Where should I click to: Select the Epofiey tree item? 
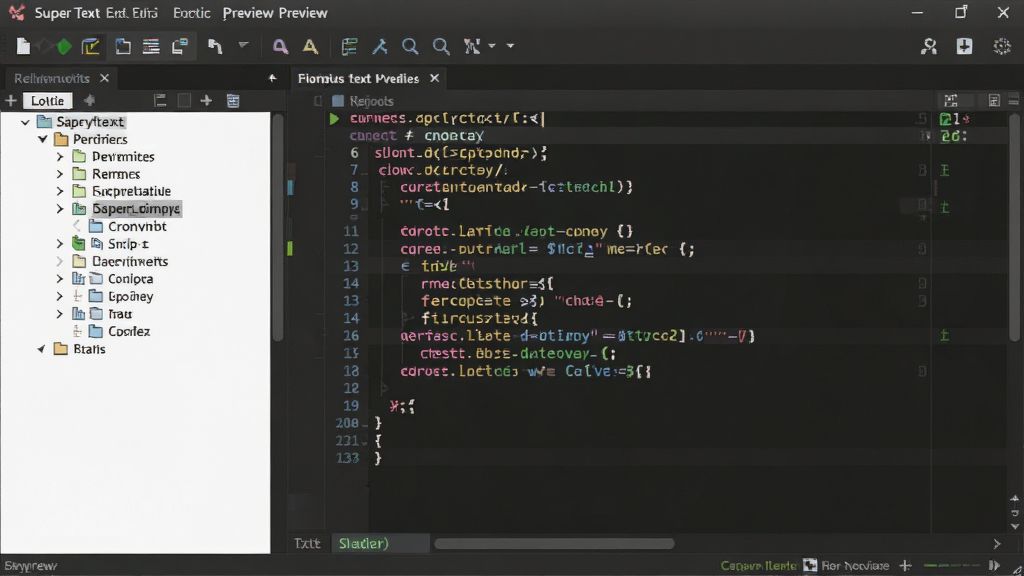point(131,296)
